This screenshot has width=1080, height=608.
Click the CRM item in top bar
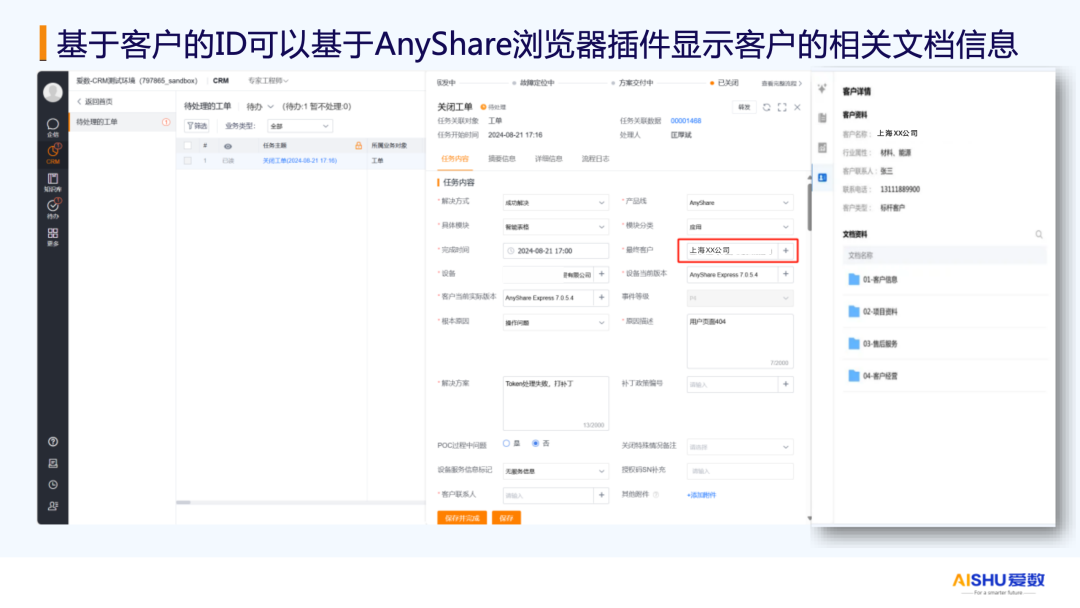coord(220,81)
